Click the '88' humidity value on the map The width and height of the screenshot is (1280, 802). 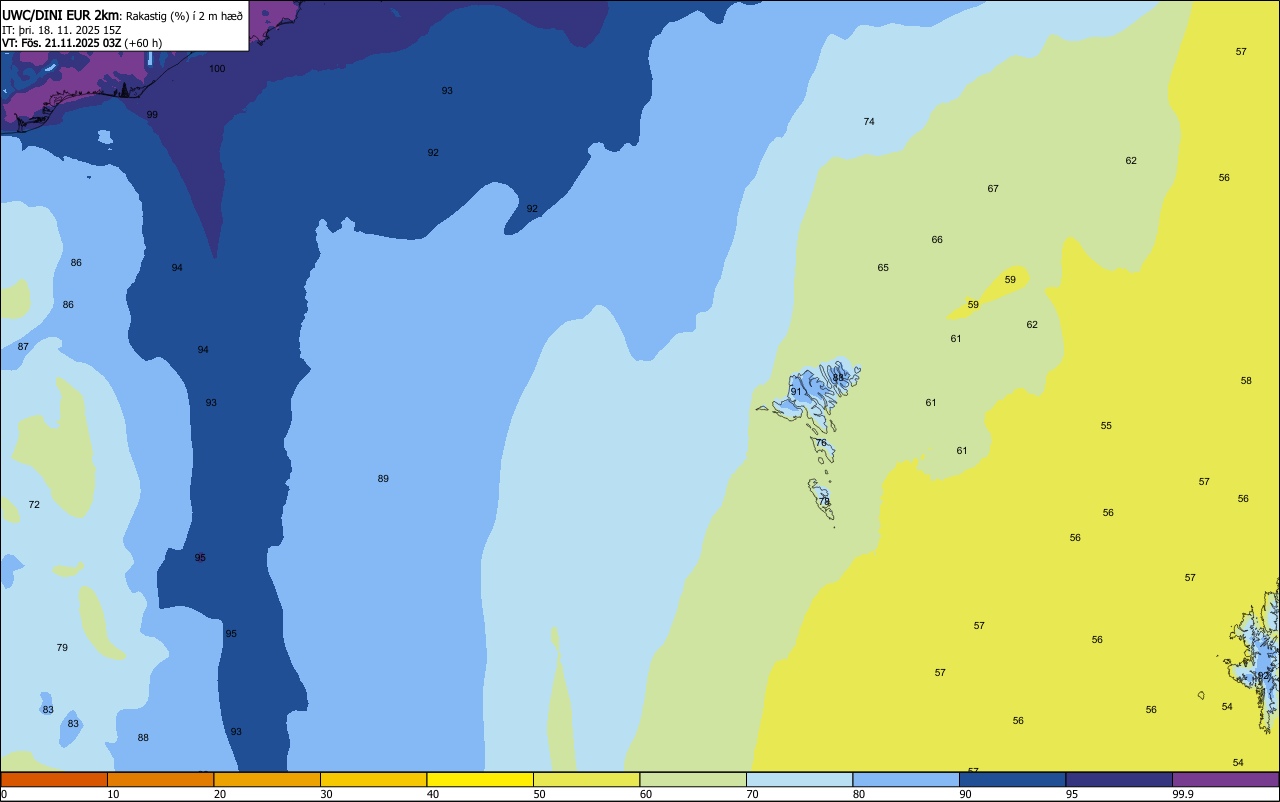[x=143, y=737]
